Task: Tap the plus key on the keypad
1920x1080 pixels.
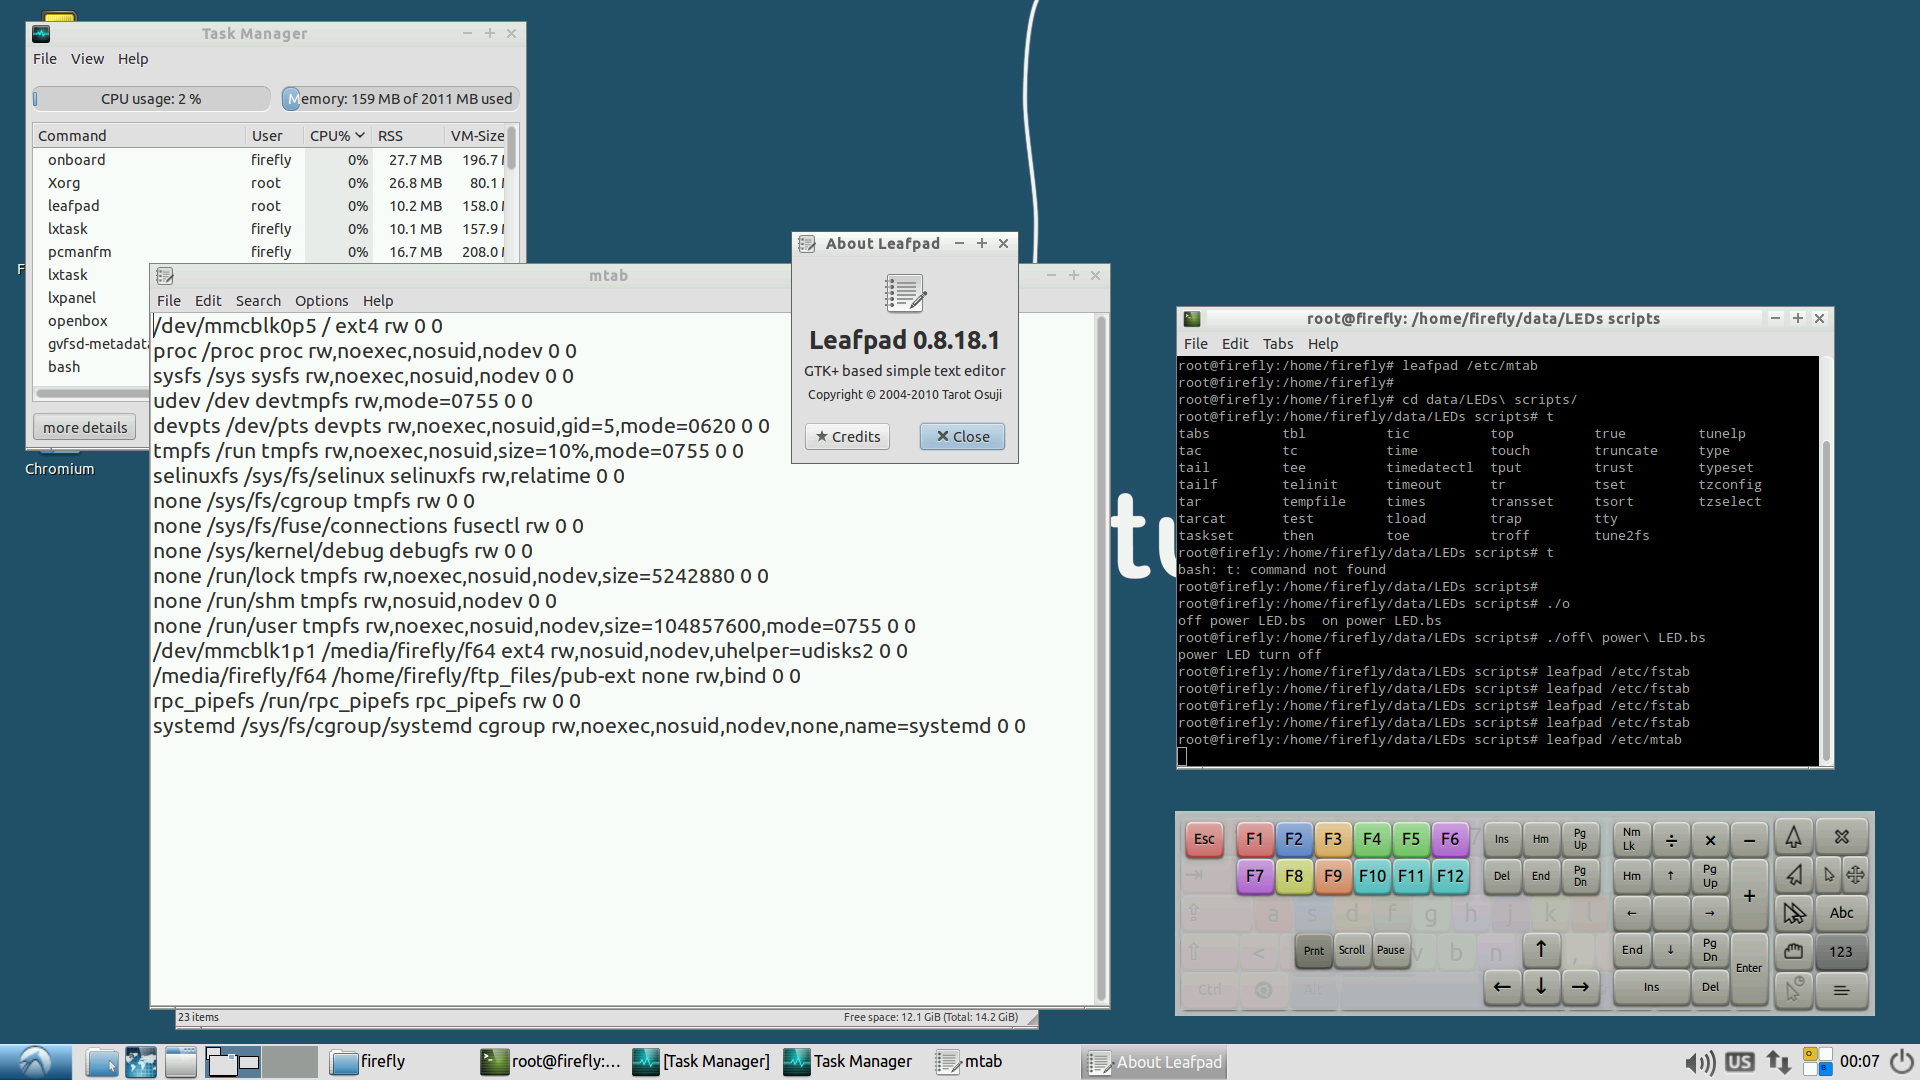Action: tap(1749, 895)
